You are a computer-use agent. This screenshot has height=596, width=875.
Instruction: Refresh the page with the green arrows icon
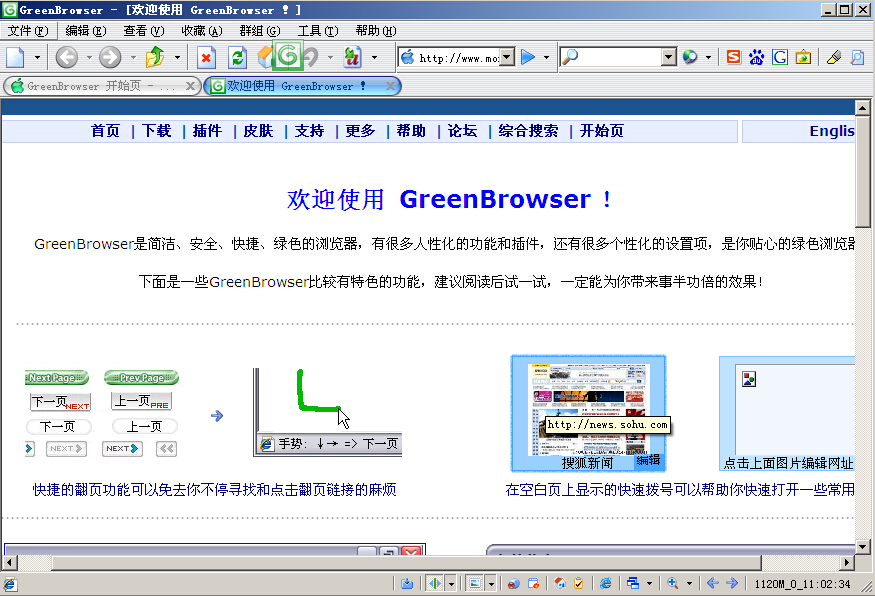pos(238,57)
